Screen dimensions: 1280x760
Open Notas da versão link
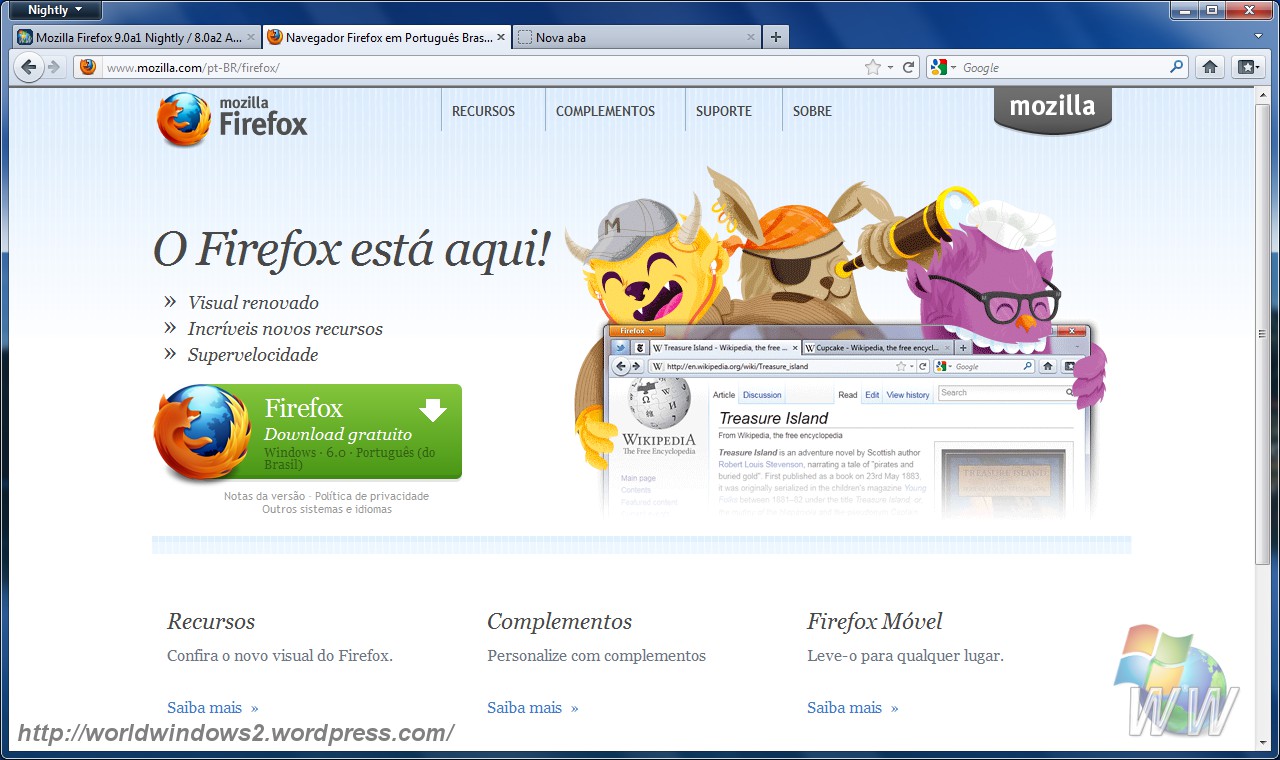264,496
